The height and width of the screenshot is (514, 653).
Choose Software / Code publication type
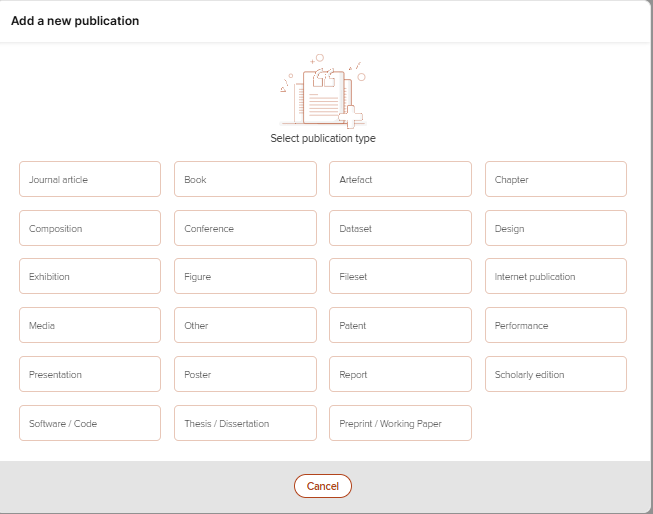pos(90,423)
